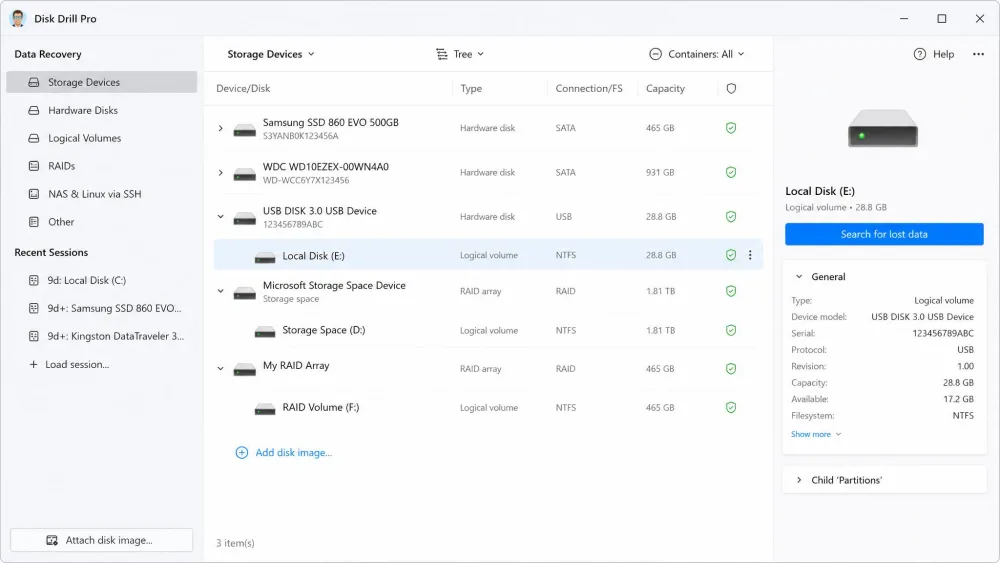
Task: Click Search for lost data button
Action: coord(884,234)
